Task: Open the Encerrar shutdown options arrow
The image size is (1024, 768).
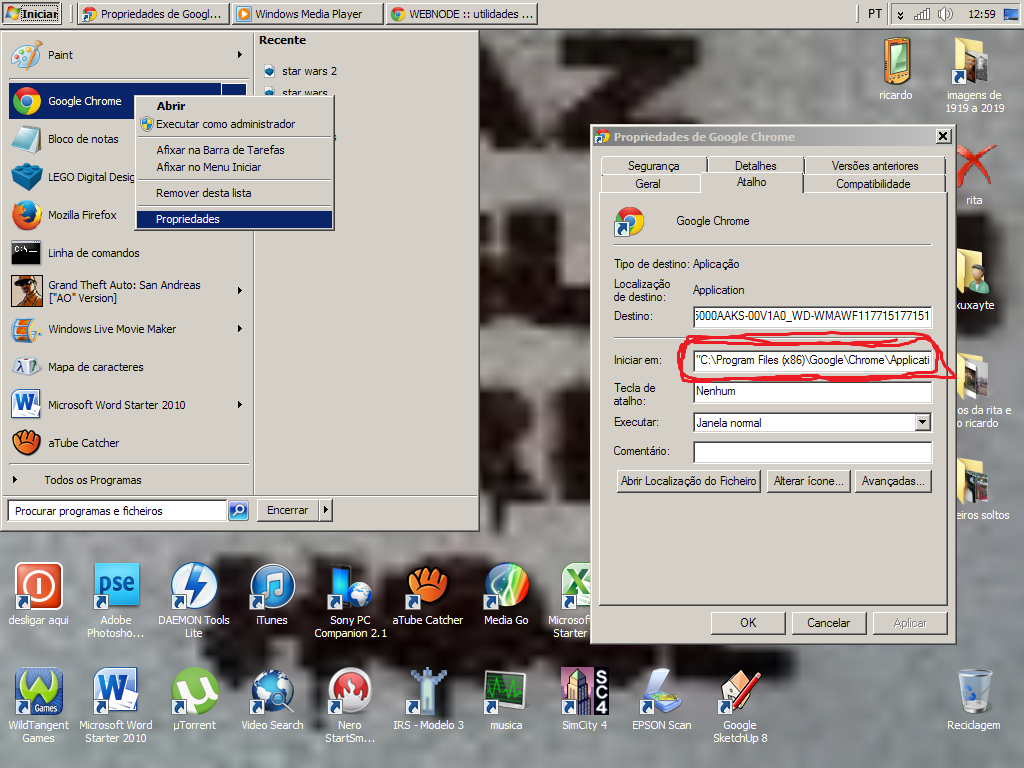Action: tap(325, 510)
